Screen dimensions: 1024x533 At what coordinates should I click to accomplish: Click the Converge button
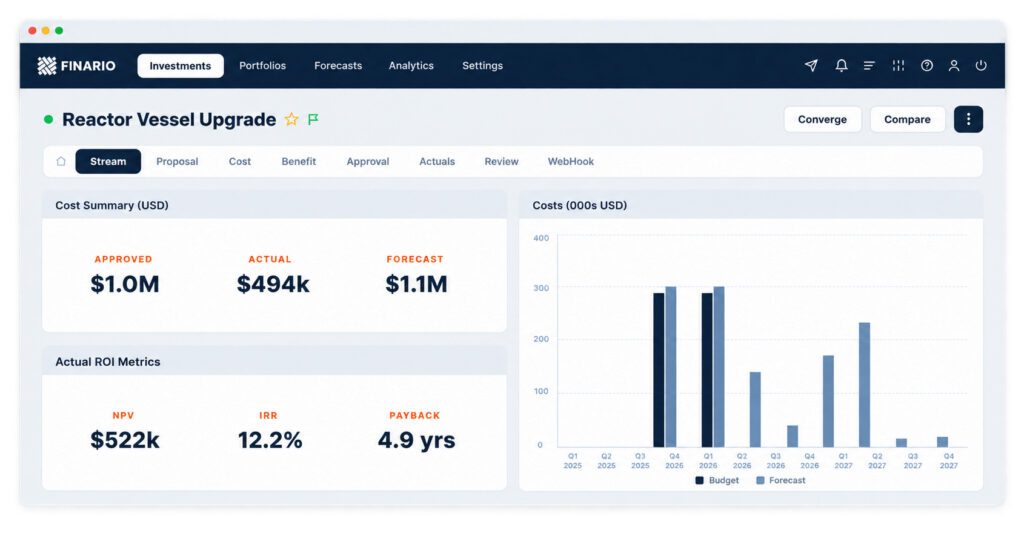tap(822, 120)
